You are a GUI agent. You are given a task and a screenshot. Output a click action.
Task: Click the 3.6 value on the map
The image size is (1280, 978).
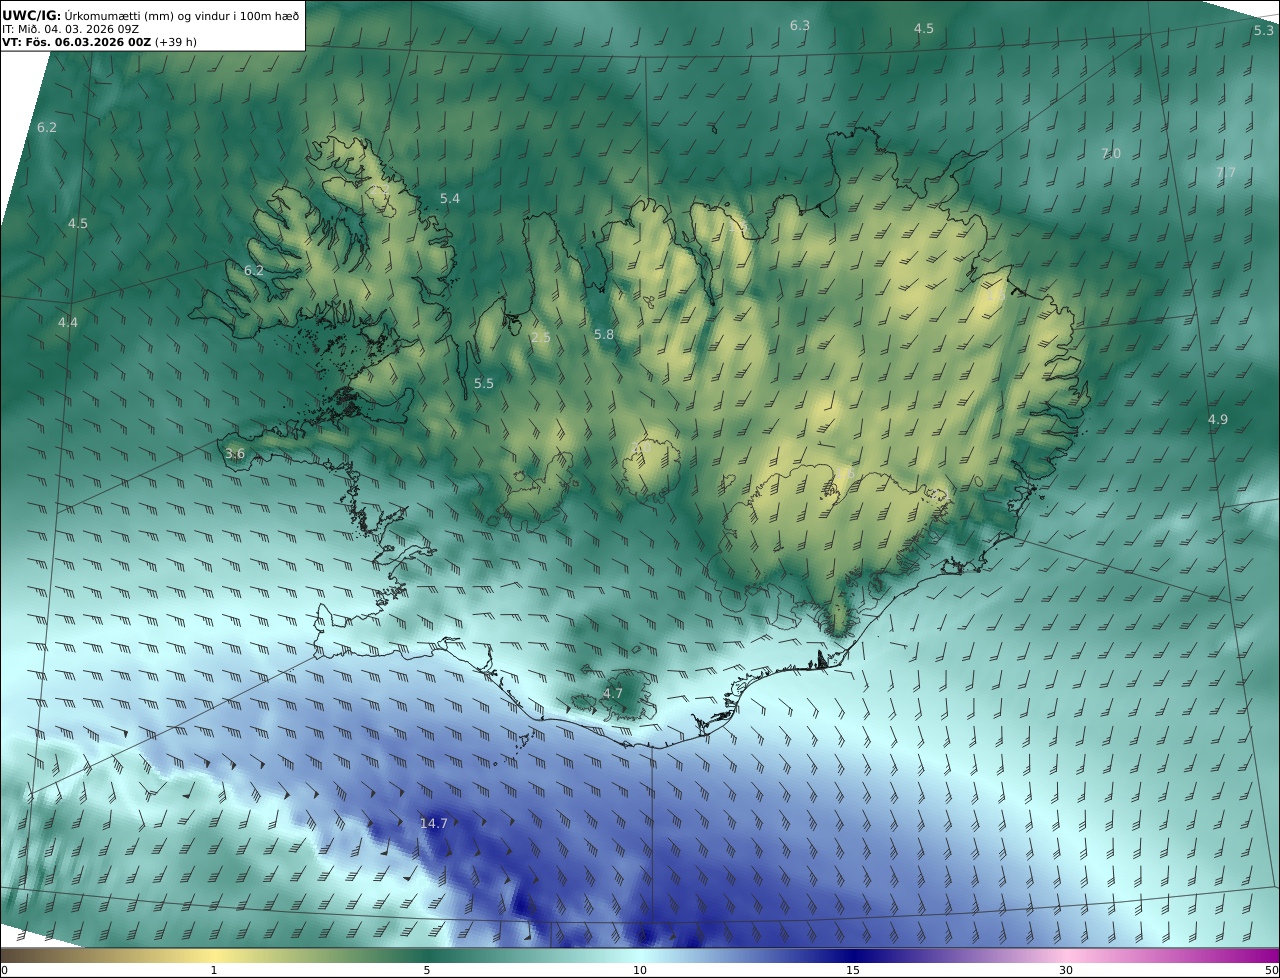click(x=234, y=453)
